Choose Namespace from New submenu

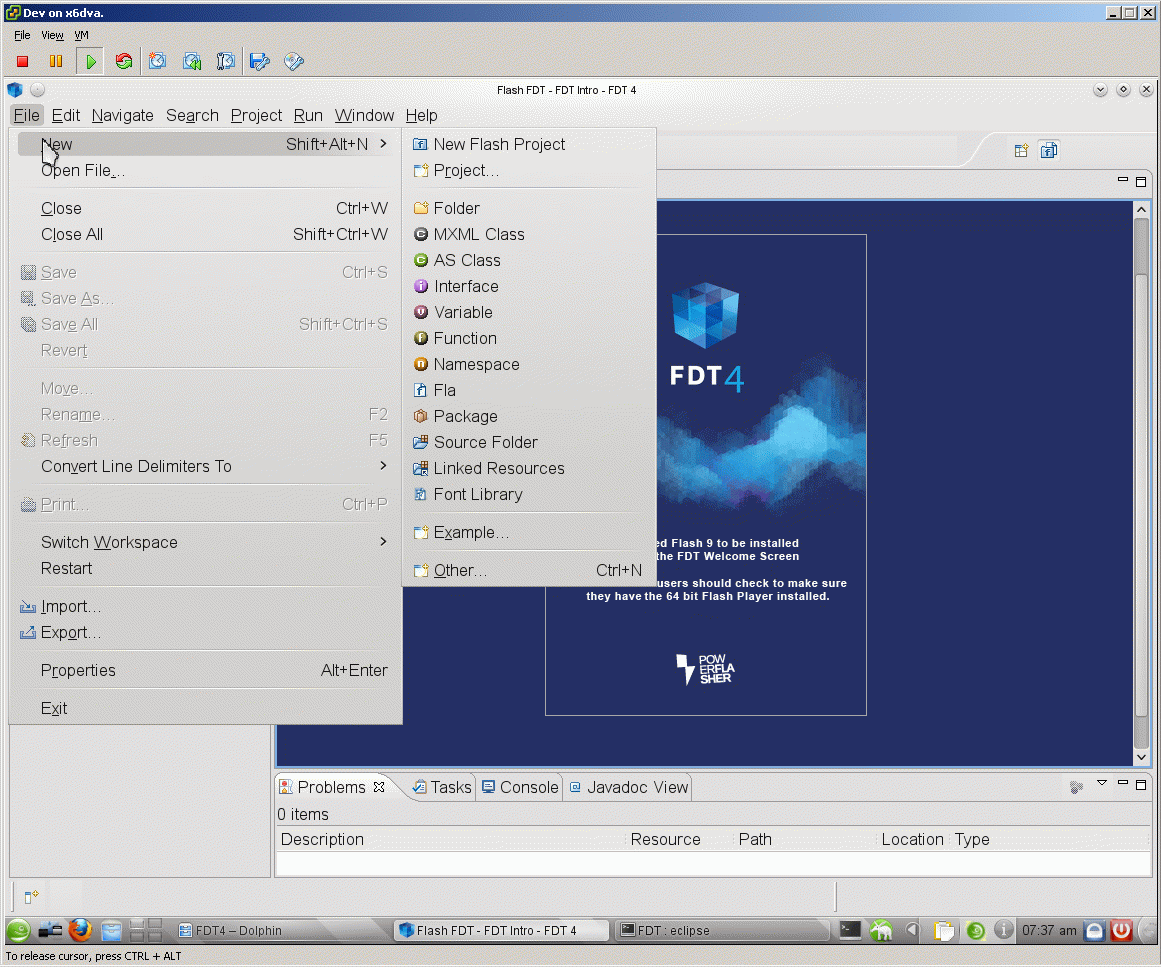point(529,364)
